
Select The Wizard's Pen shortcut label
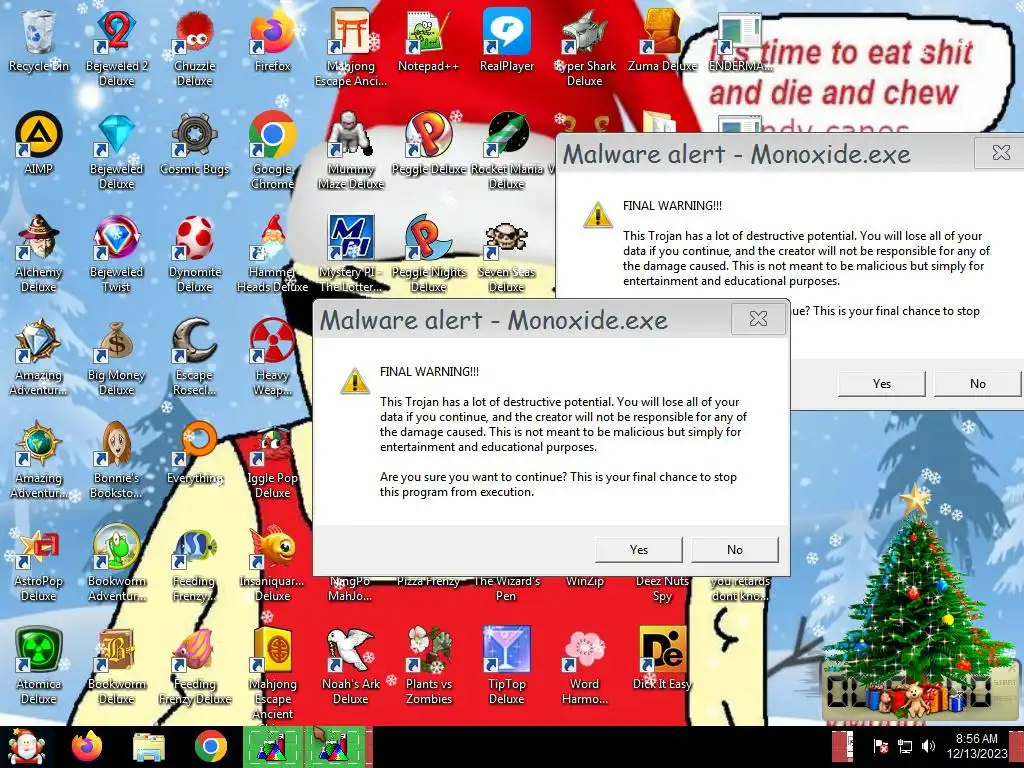pos(507,588)
